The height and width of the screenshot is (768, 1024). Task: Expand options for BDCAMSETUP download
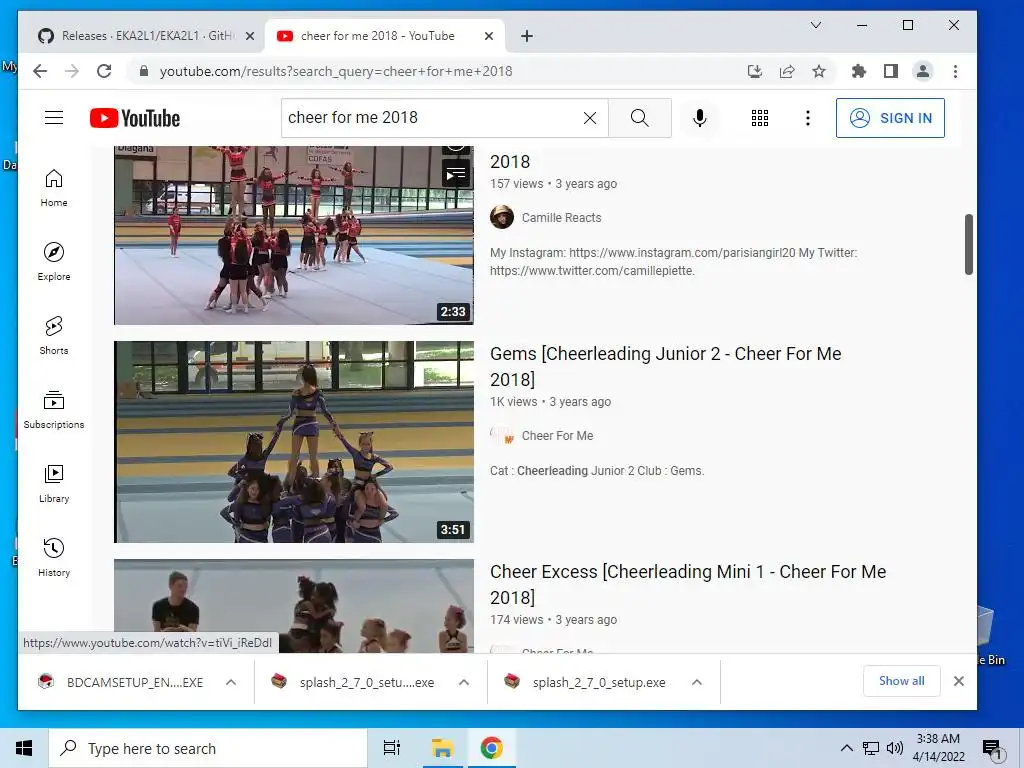pos(231,682)
